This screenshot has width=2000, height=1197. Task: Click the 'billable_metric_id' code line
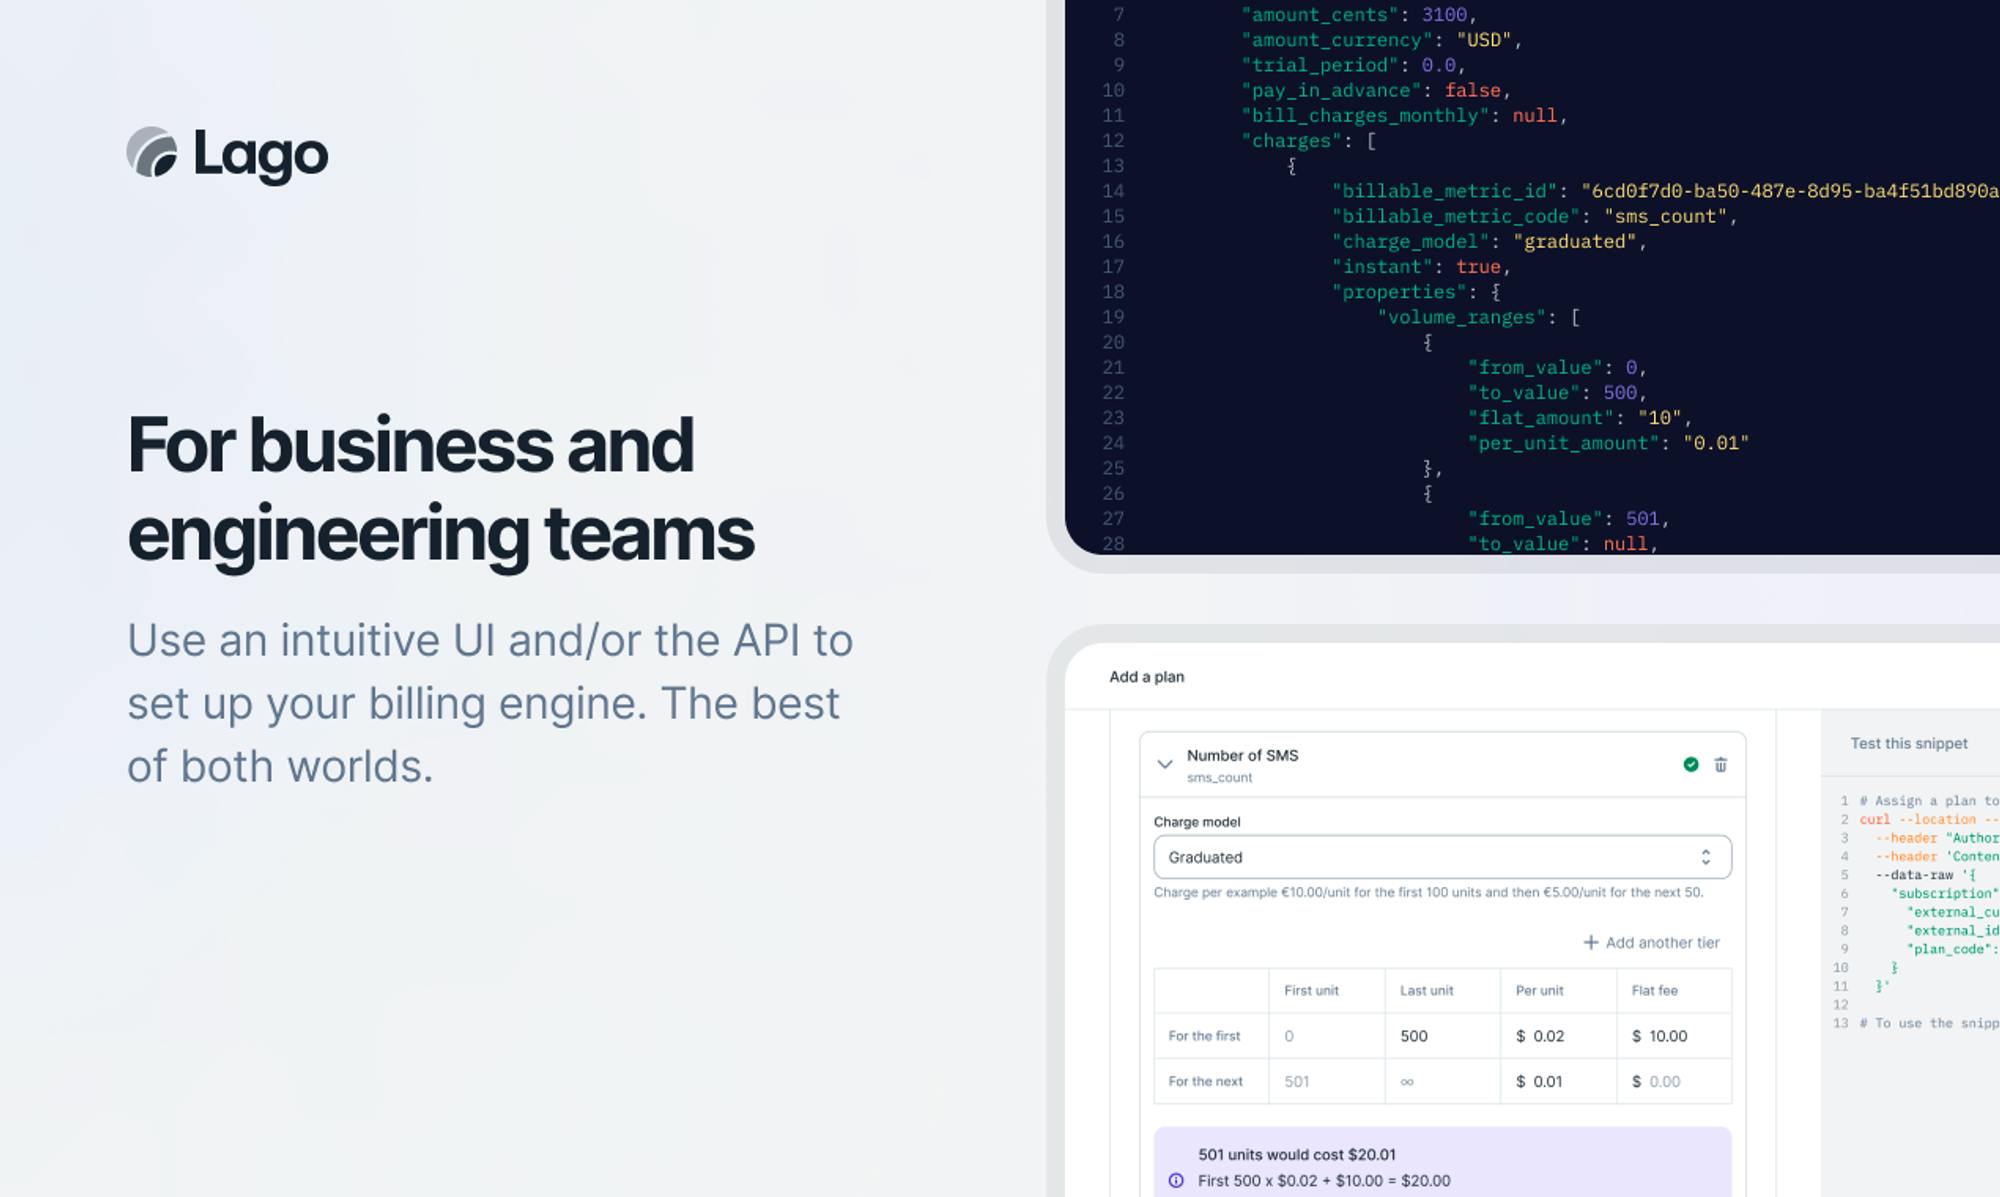[x=1665, y=191]
